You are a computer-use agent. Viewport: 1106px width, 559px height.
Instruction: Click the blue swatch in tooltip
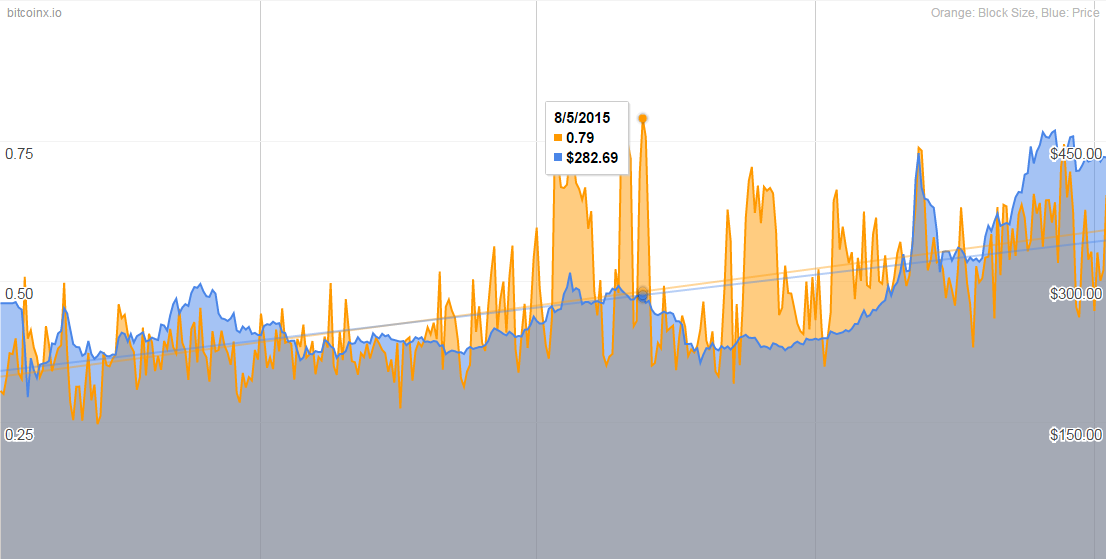tap(558, 158)
